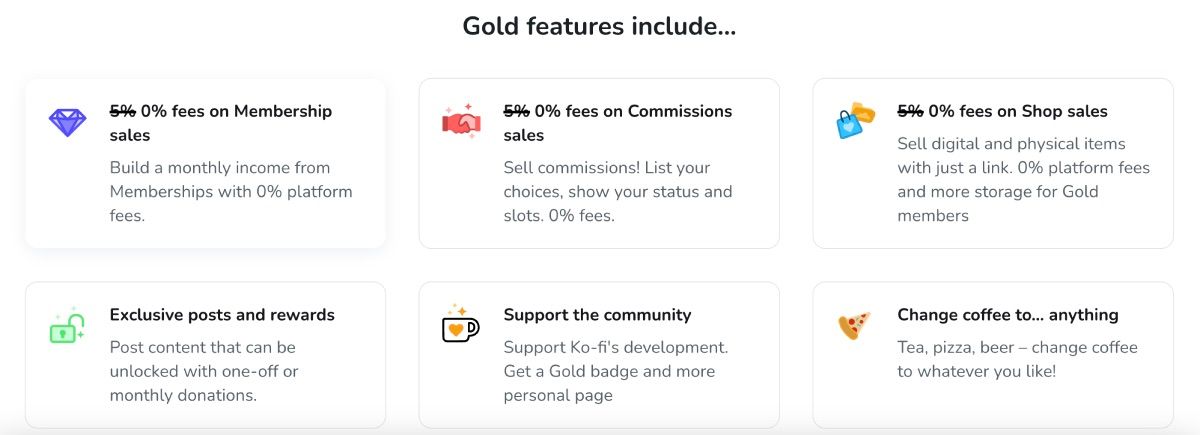Click the "Gold features include..." heading
Viewport: 1200px width, 435px height.
pyautogui.click(x=599, y=26)
